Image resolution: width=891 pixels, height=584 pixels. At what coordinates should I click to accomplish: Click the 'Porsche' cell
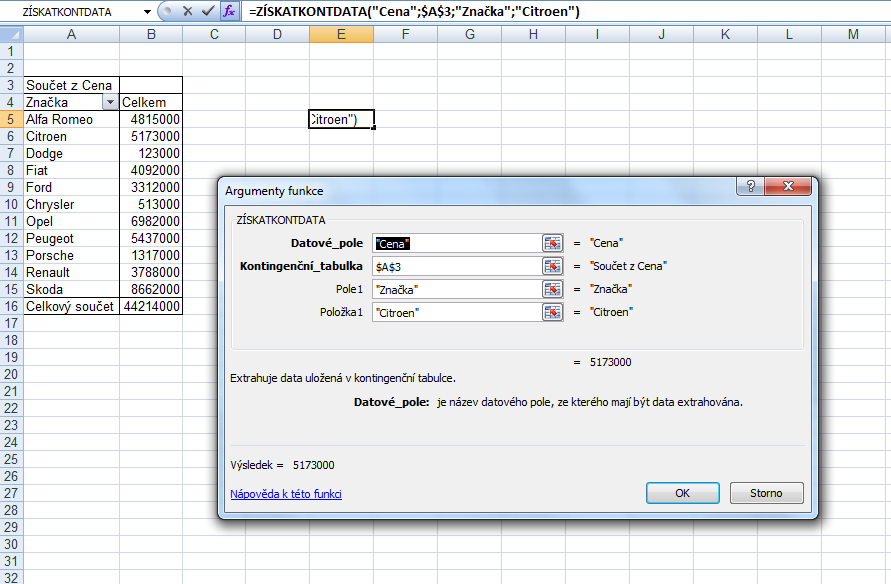click(72, 256)
